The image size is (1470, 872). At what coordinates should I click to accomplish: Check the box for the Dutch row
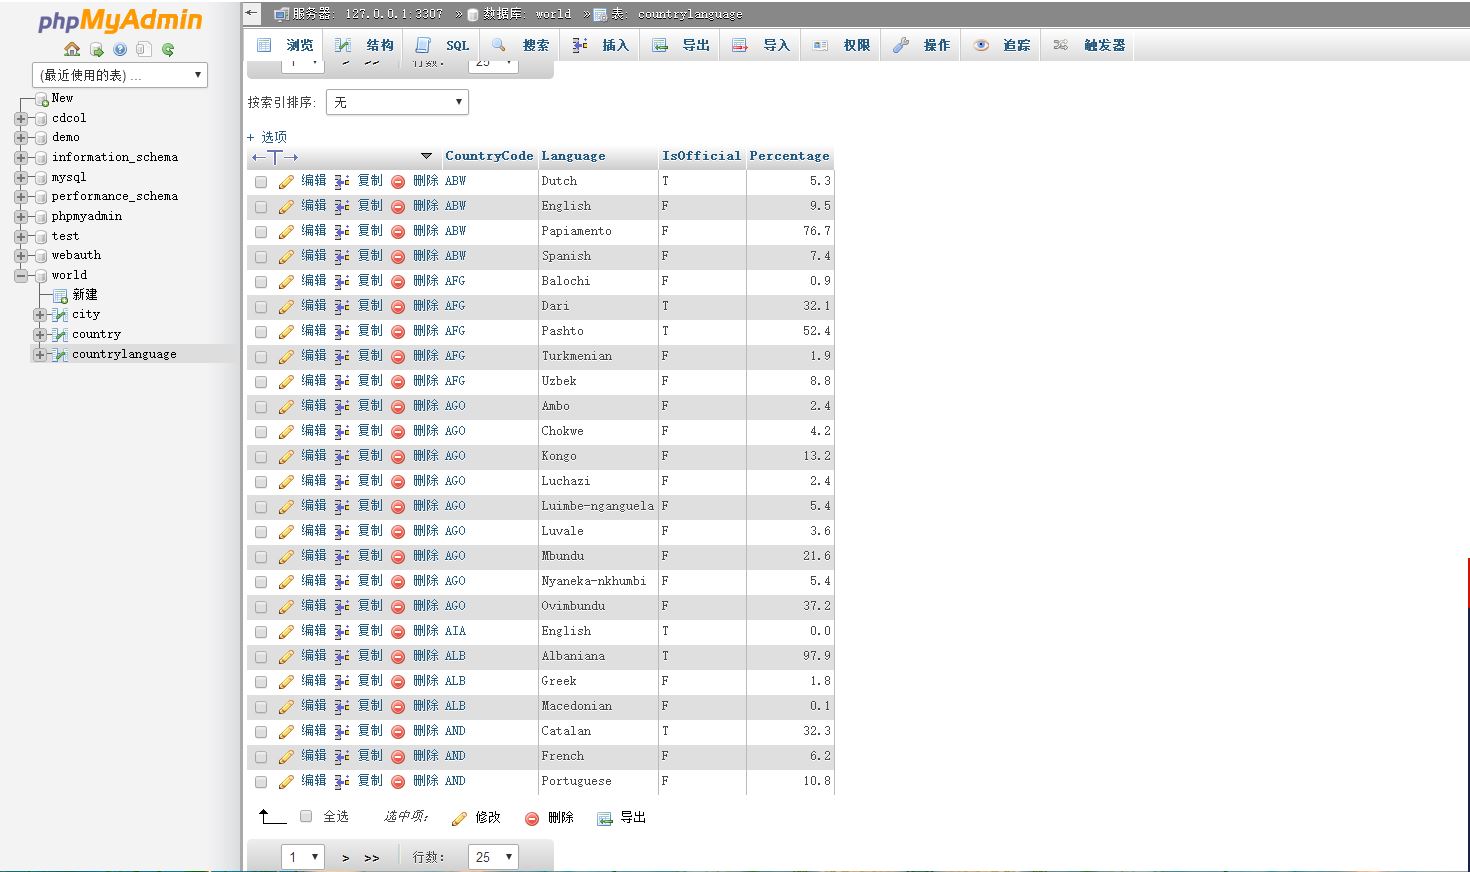click(x=261, y=182)
